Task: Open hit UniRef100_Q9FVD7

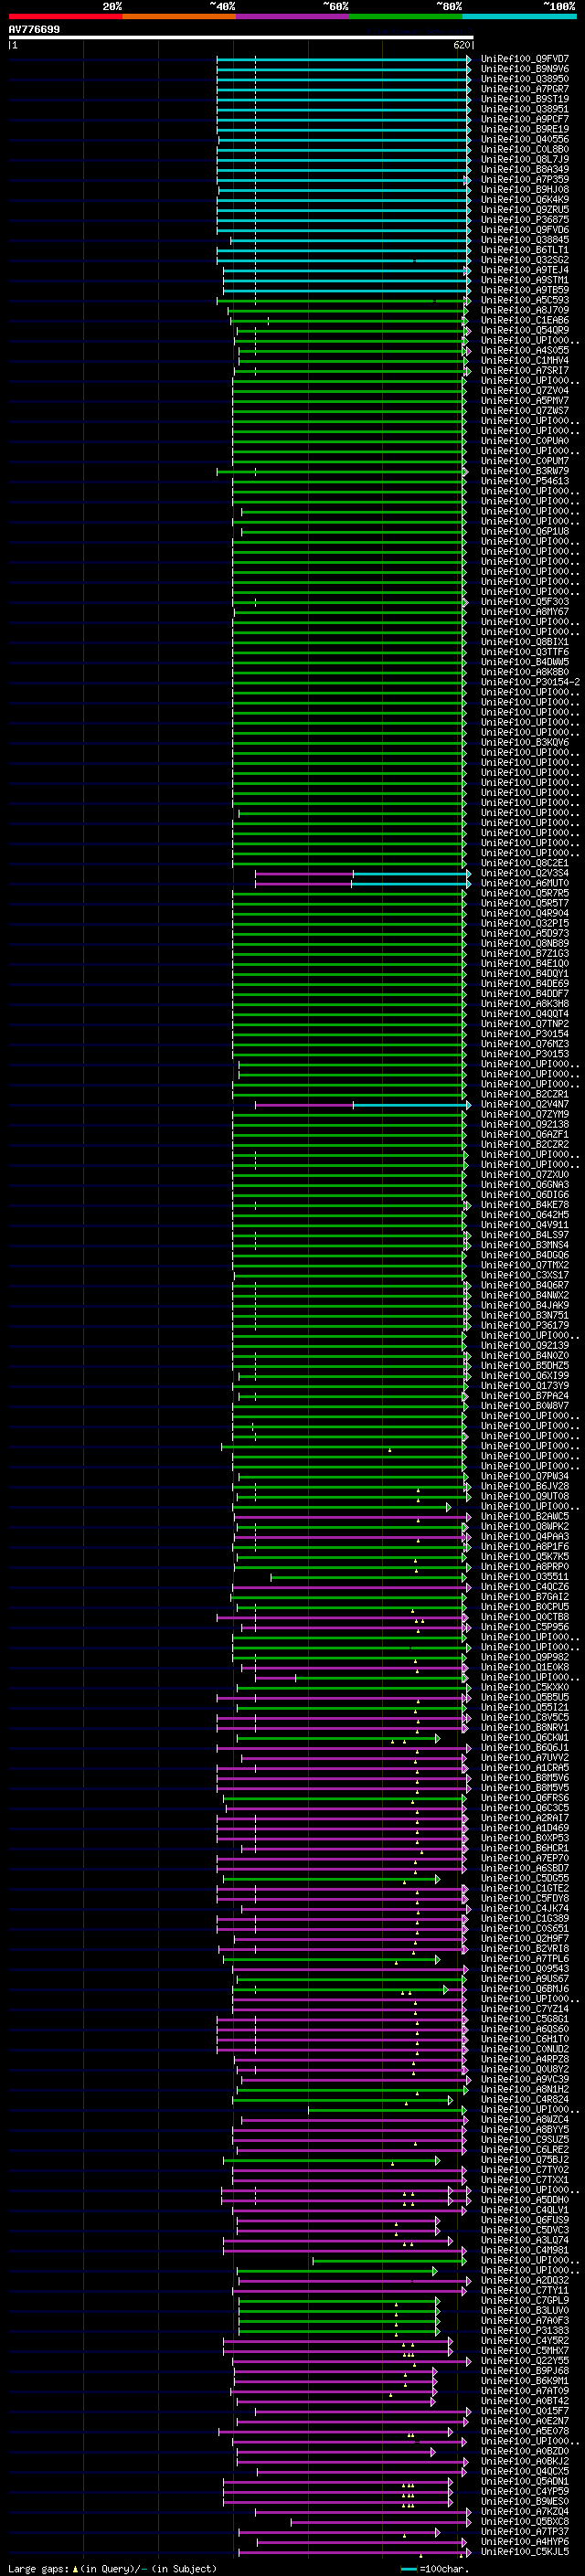Action: (x=524, y=59)
